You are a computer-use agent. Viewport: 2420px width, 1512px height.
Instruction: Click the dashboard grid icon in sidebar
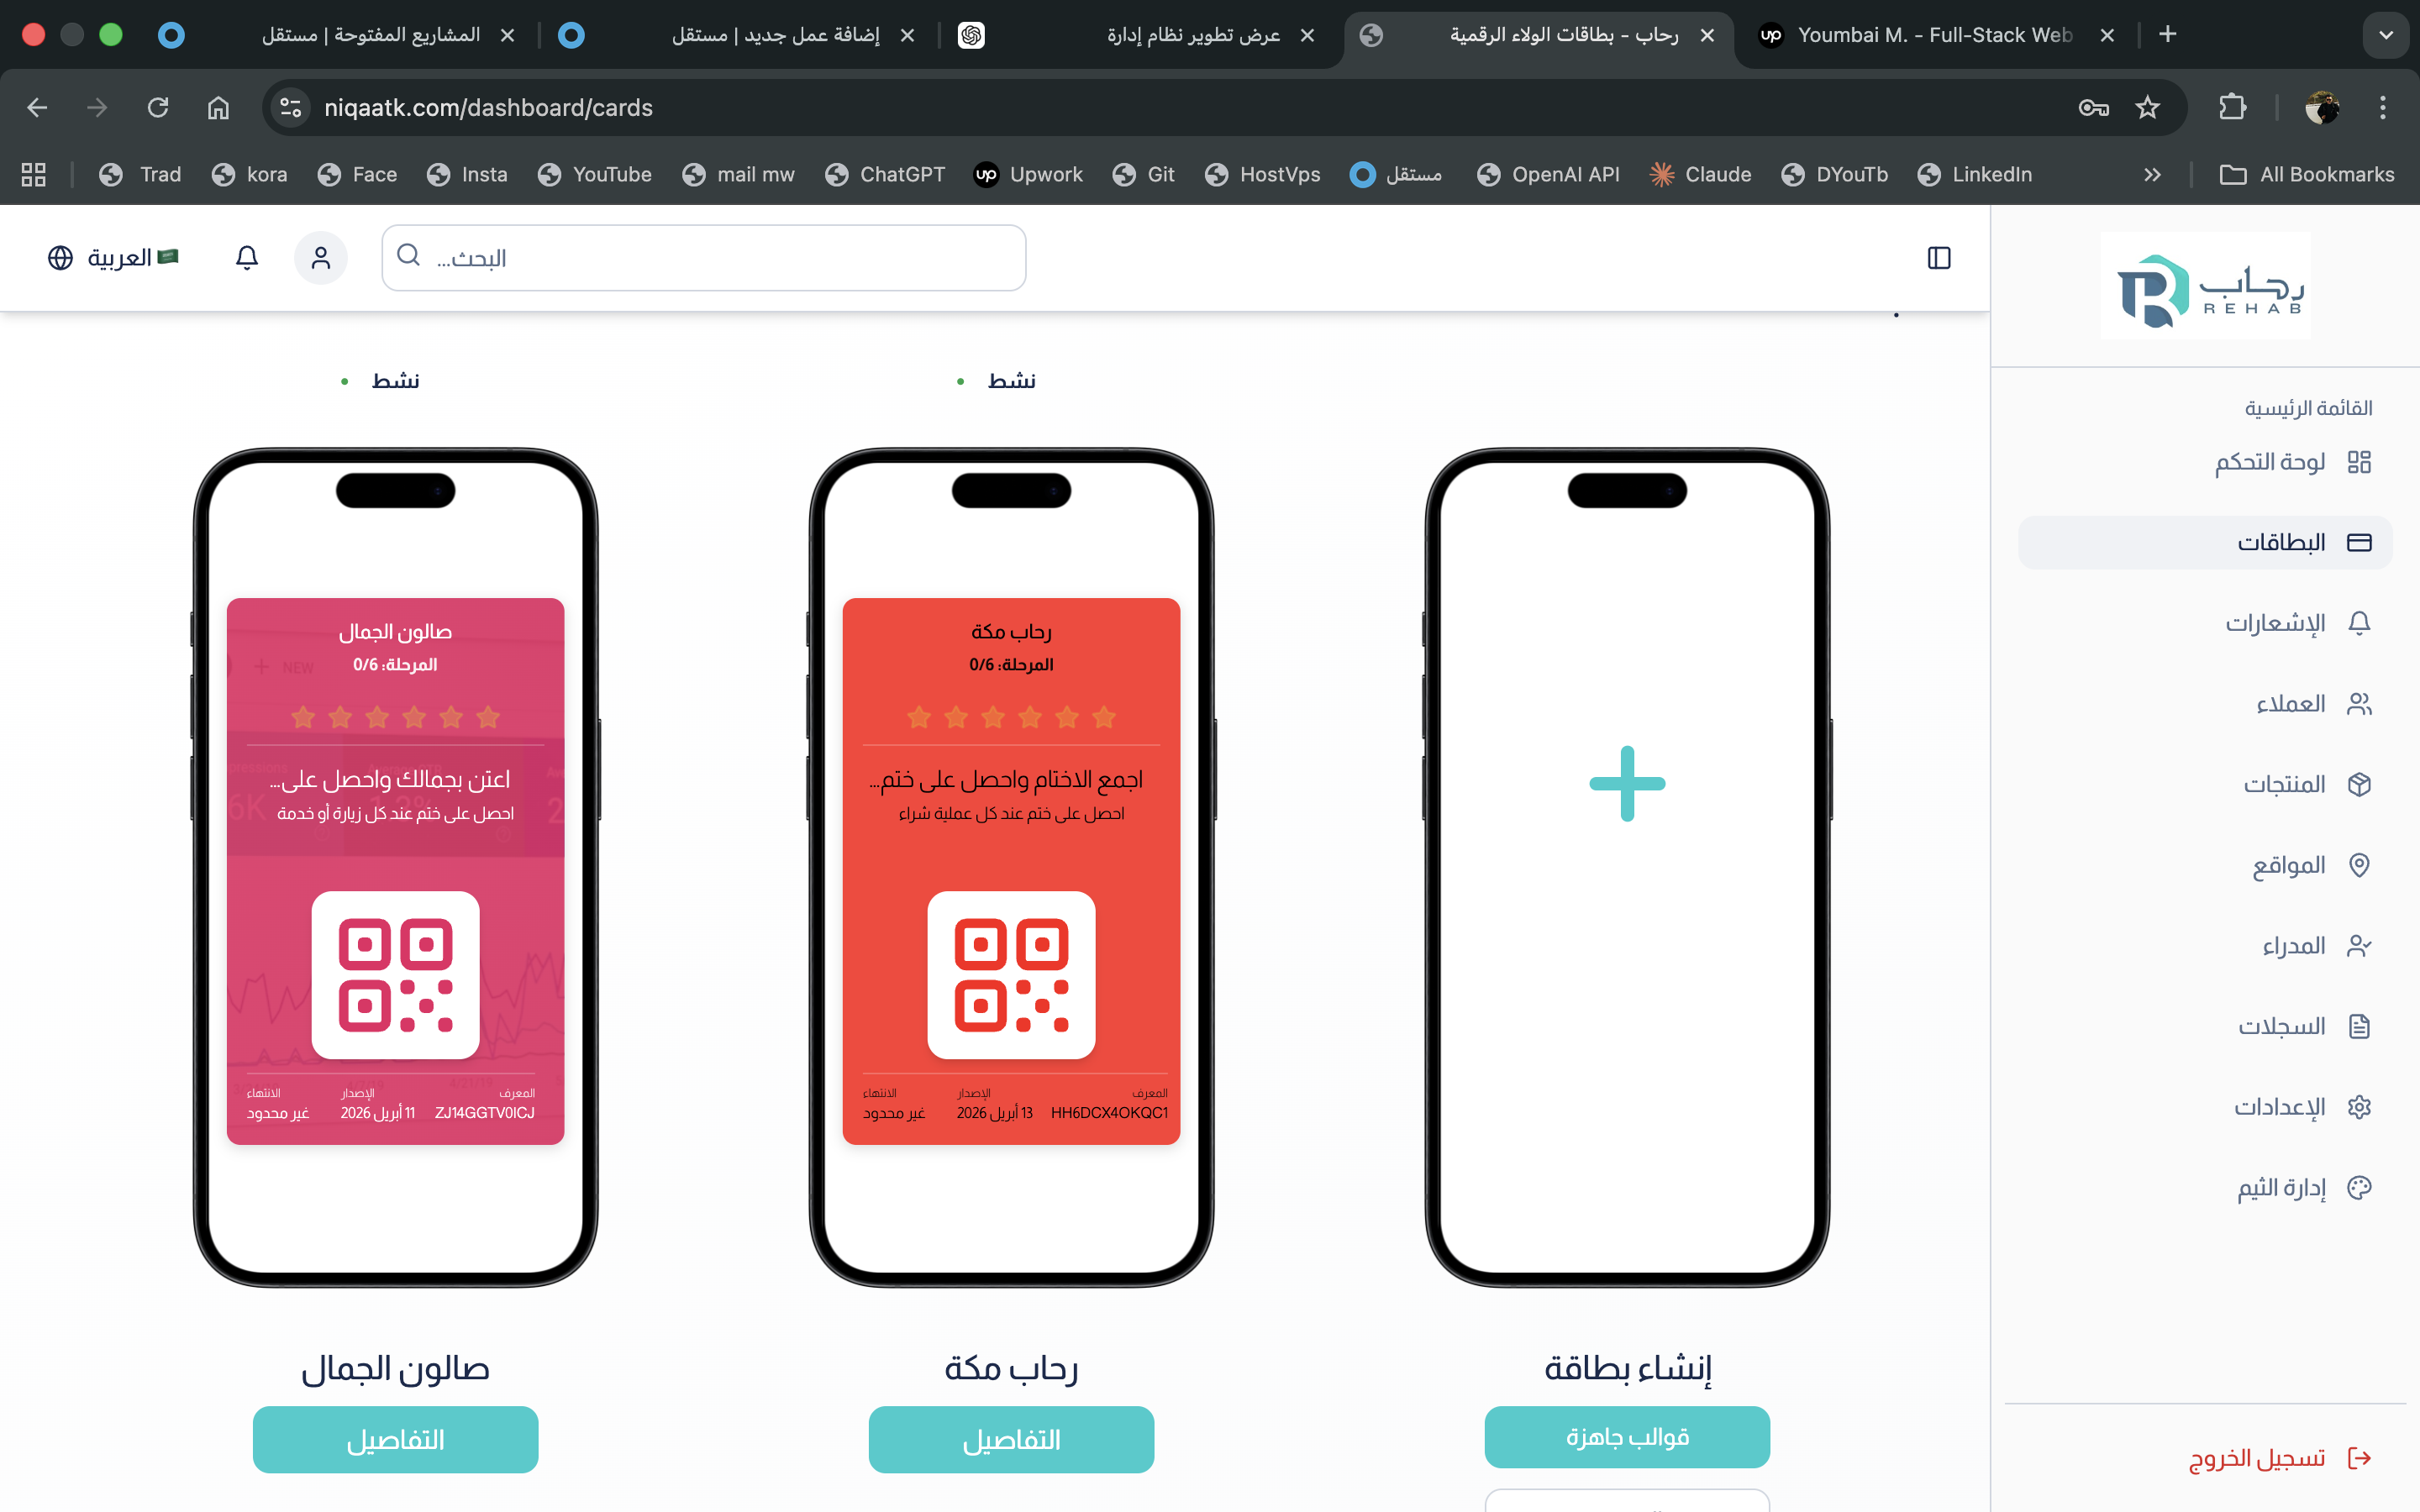point(2359,462)
